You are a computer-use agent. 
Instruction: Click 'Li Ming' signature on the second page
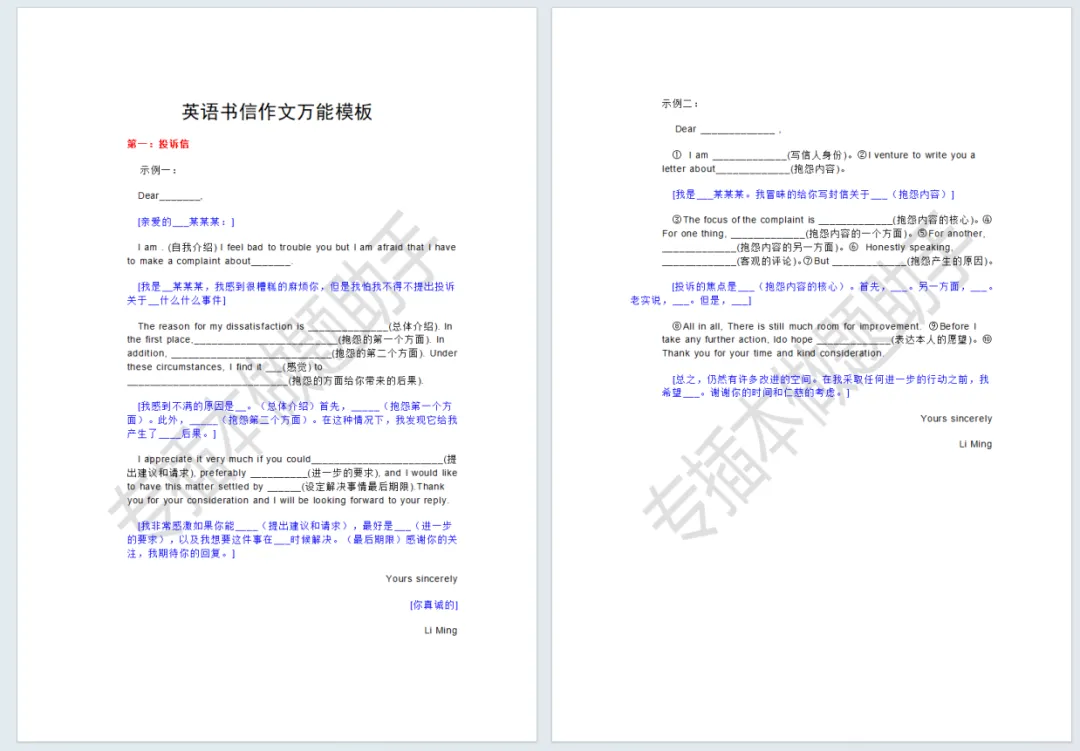click(x=975, y=444)
